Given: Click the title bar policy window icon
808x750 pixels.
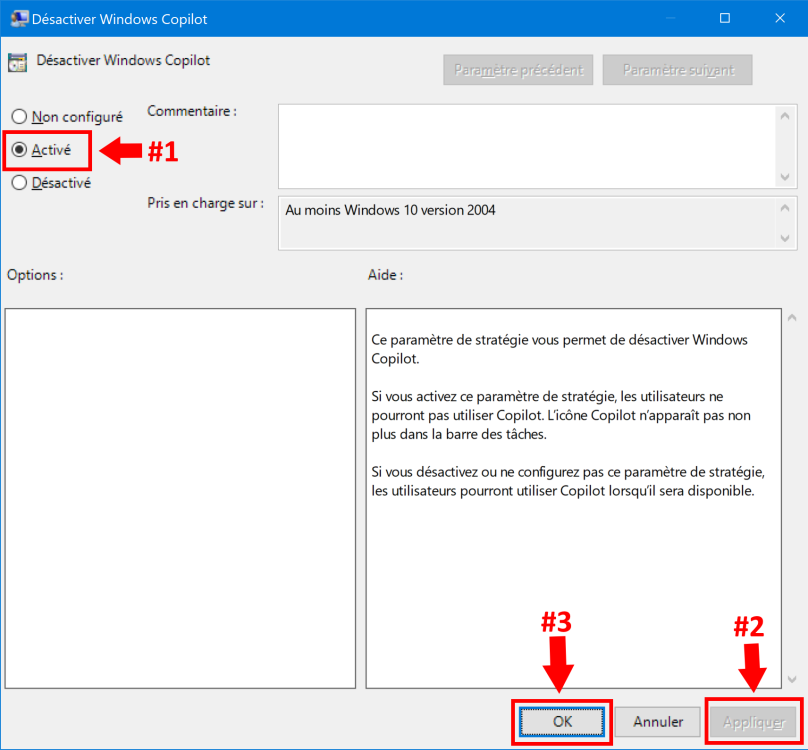Looking at the screenshot, I should pos(19,19).
